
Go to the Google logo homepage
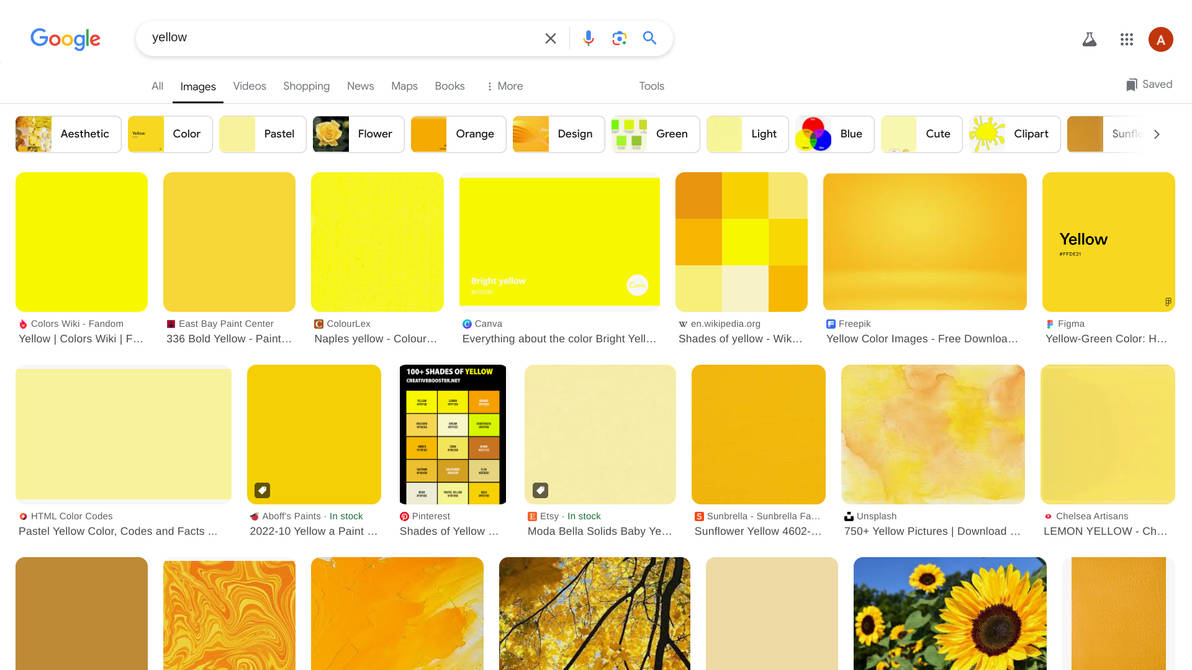click(x=65, y=39)
